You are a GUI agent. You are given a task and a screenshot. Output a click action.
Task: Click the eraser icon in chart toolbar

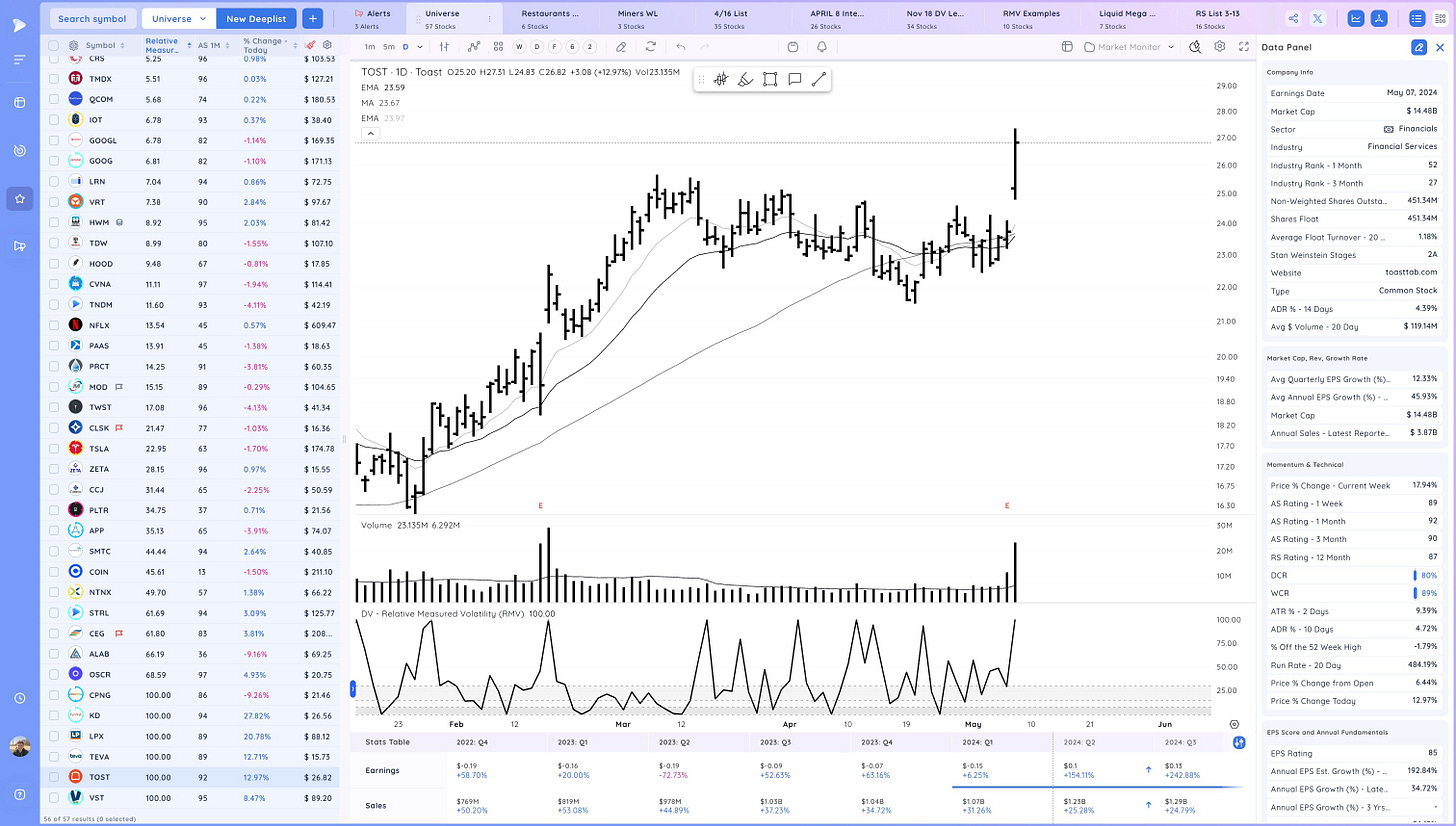pos(621,47)
